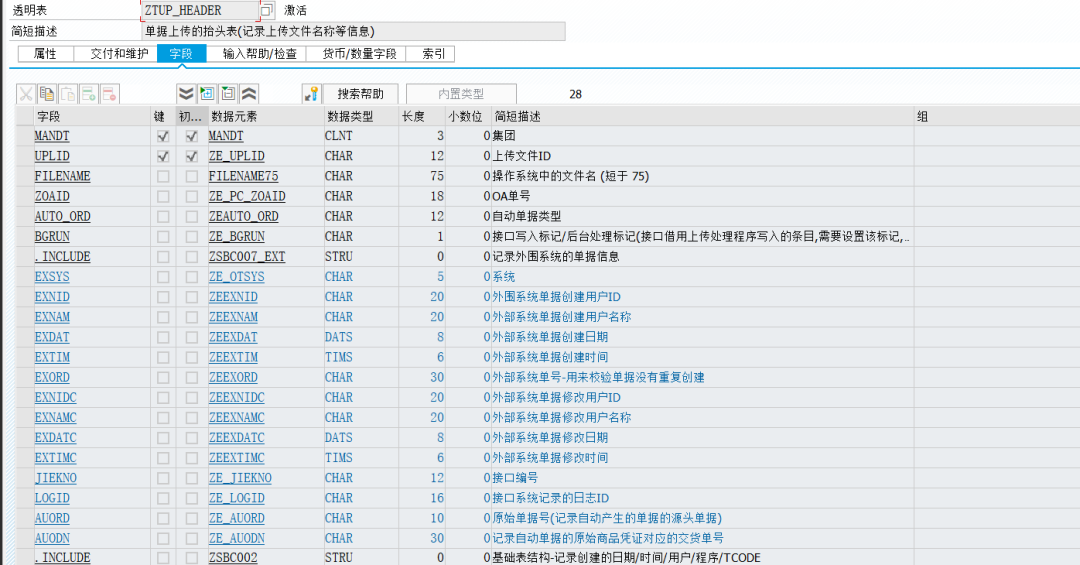Click the EXDAT field name
1080x565 pixels.
pos(52,337)
